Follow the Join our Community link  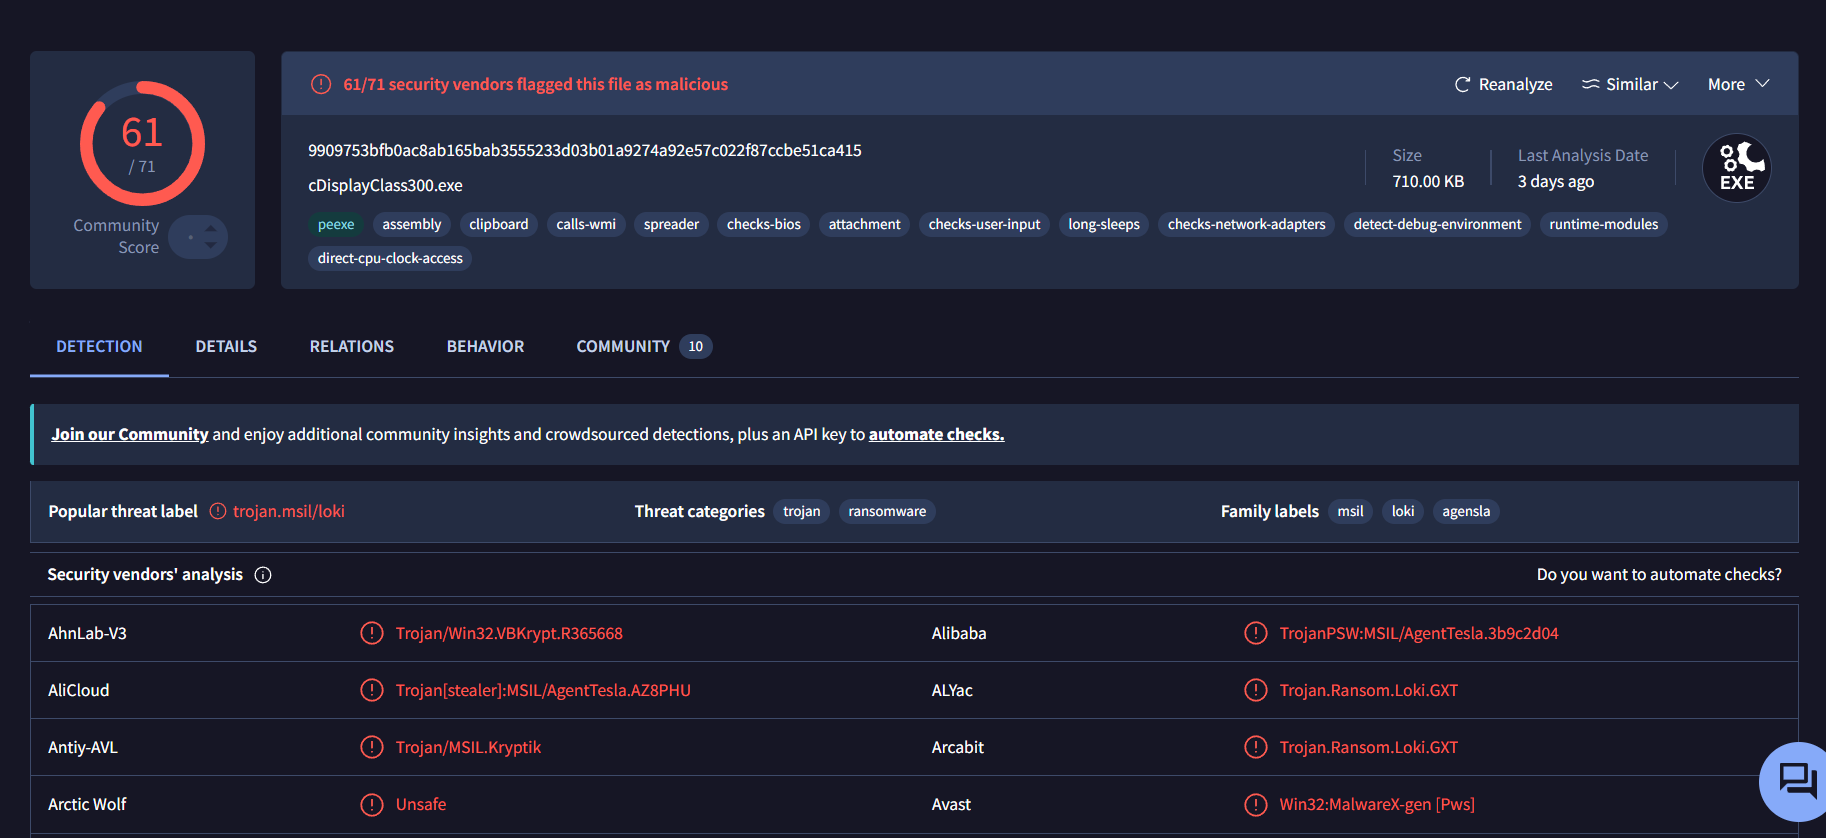[x=130, y=434]
